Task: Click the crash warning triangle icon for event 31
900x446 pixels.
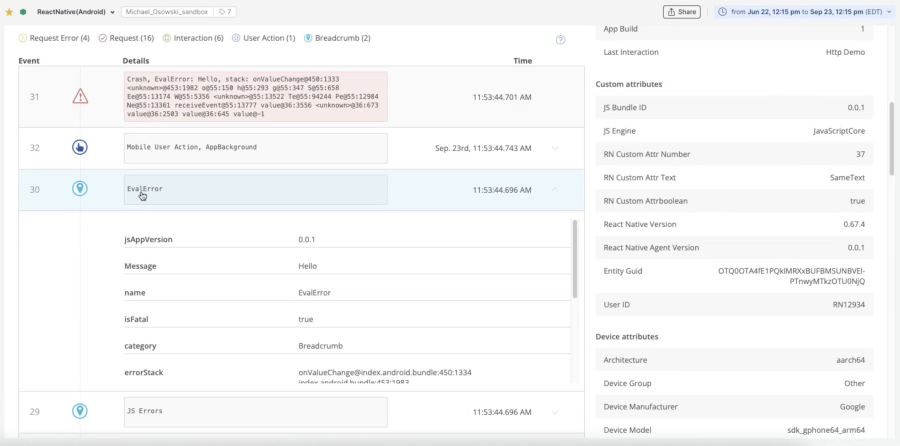Action: point(80,96)
